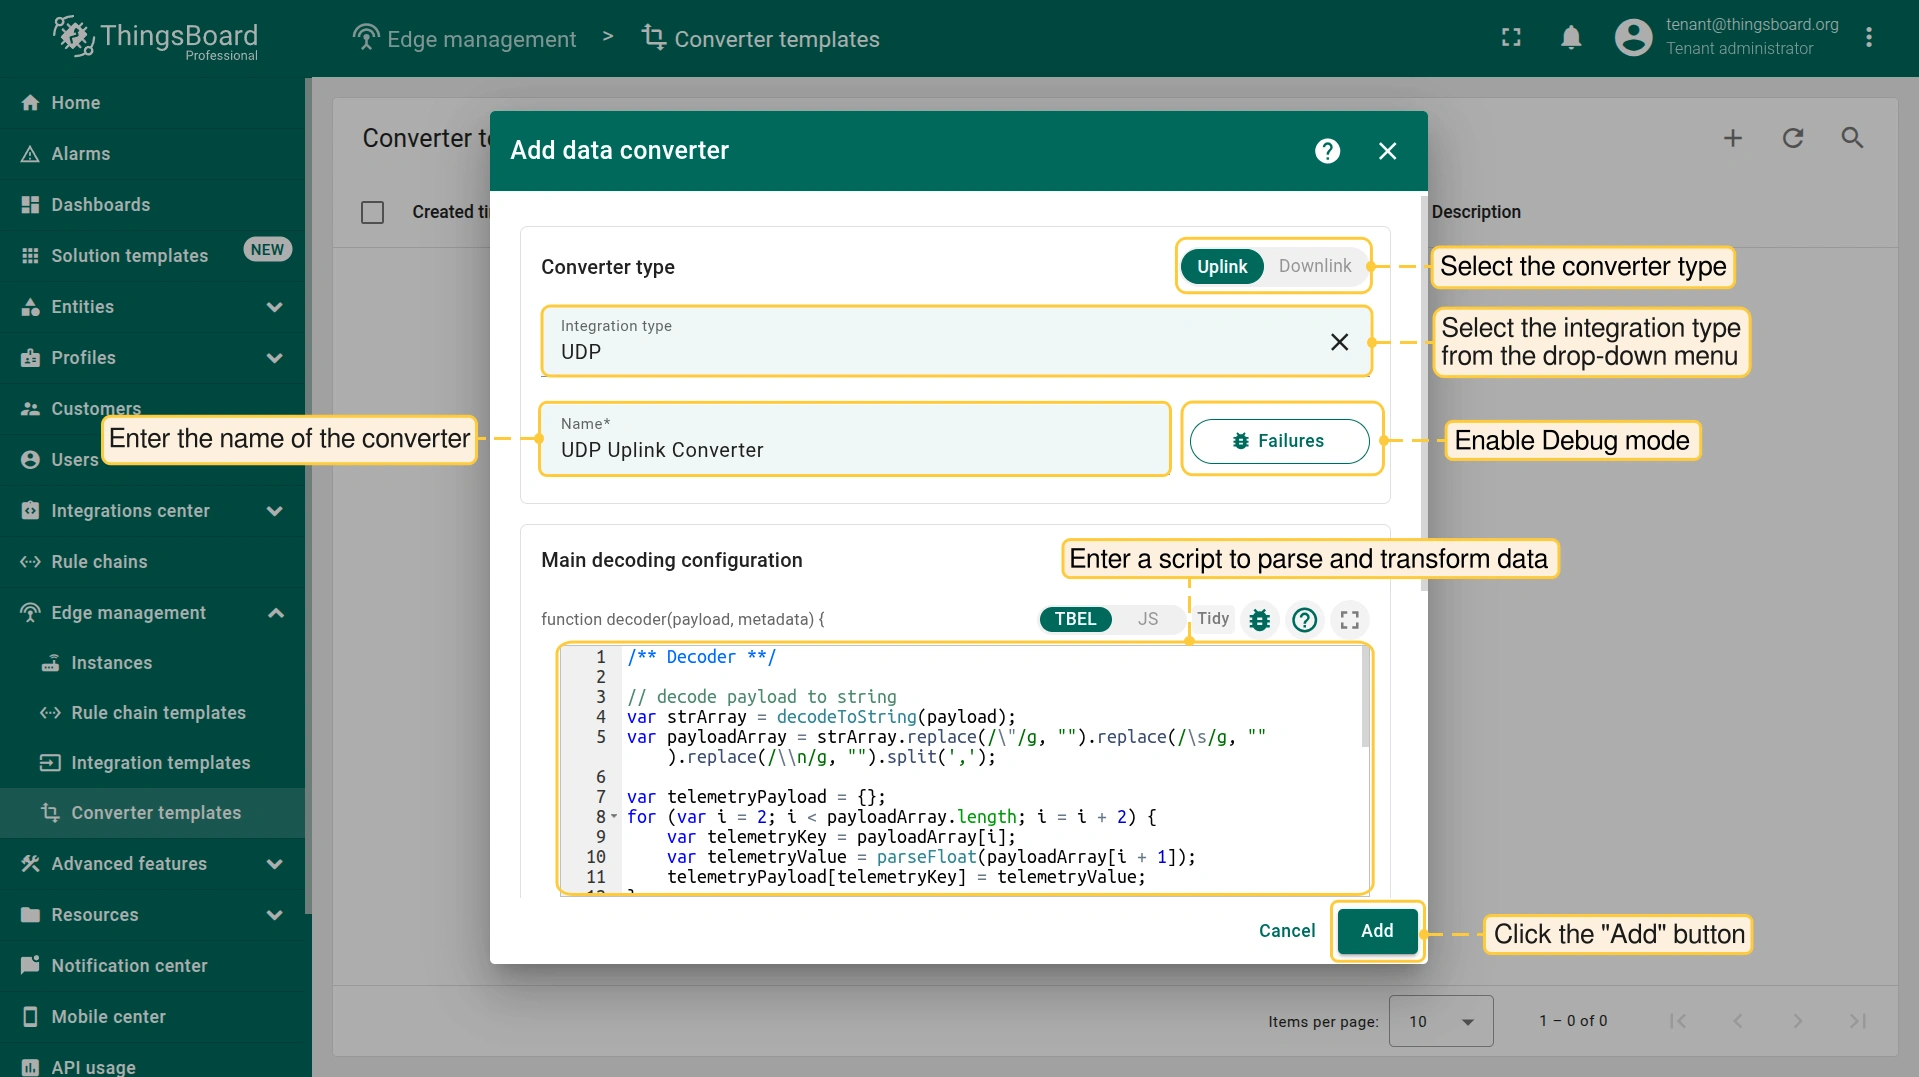Go to next page arrow in paginator
The image size is (1919, 1077).
(x=1797, y=1021)
